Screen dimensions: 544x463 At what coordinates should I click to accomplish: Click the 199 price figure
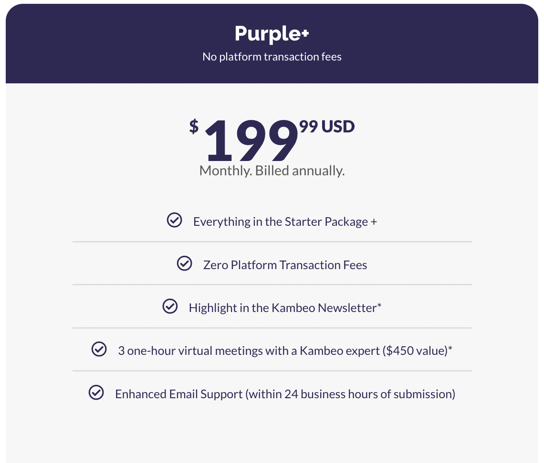click(252, 140)
